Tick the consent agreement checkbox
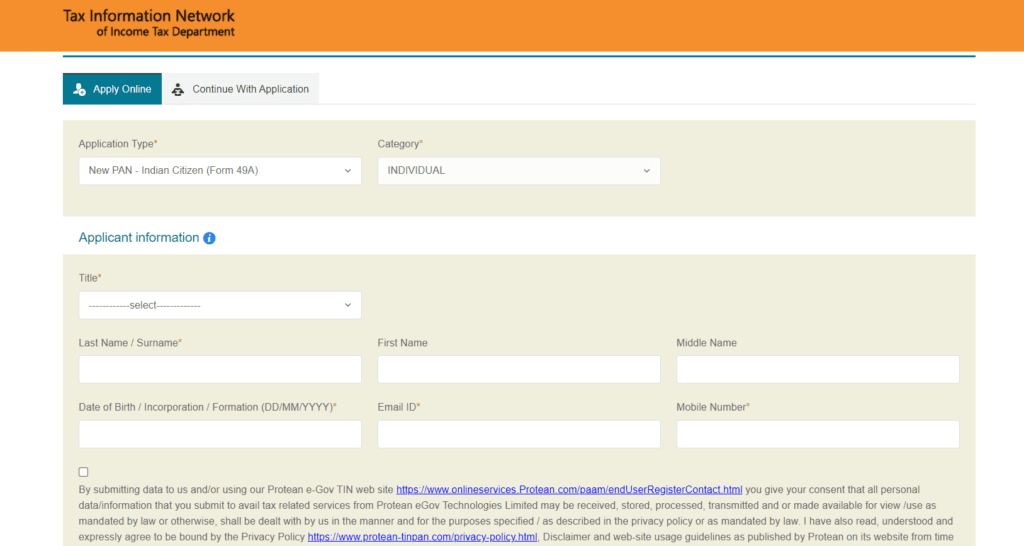This screenshot has width=1024, height=546. 84,472
